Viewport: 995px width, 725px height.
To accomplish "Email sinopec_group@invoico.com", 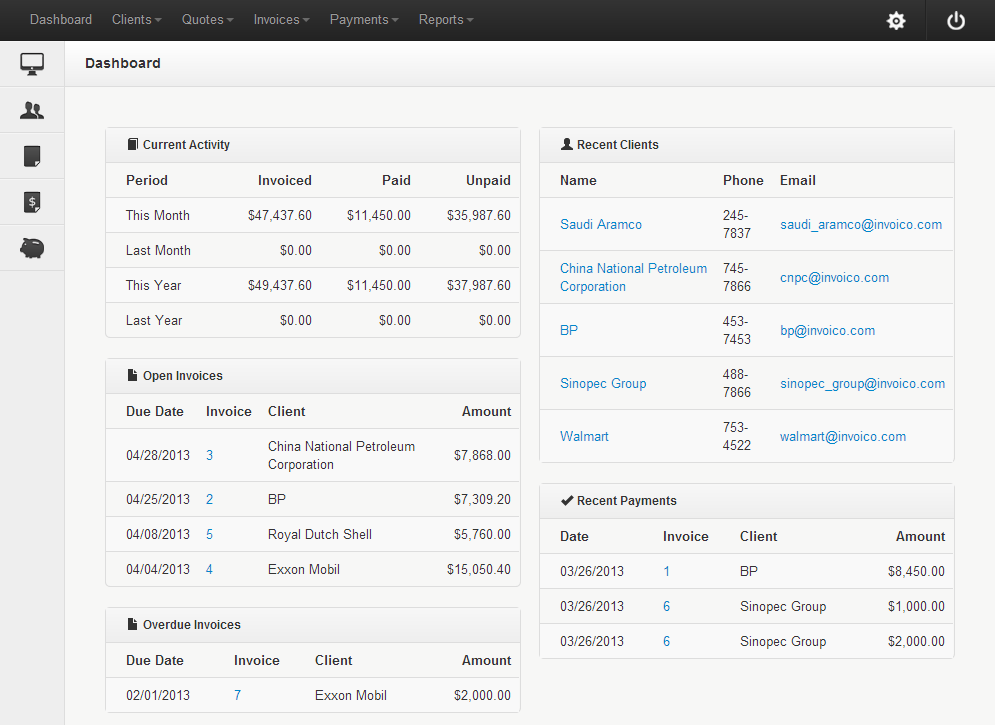I will click(862, 384).
